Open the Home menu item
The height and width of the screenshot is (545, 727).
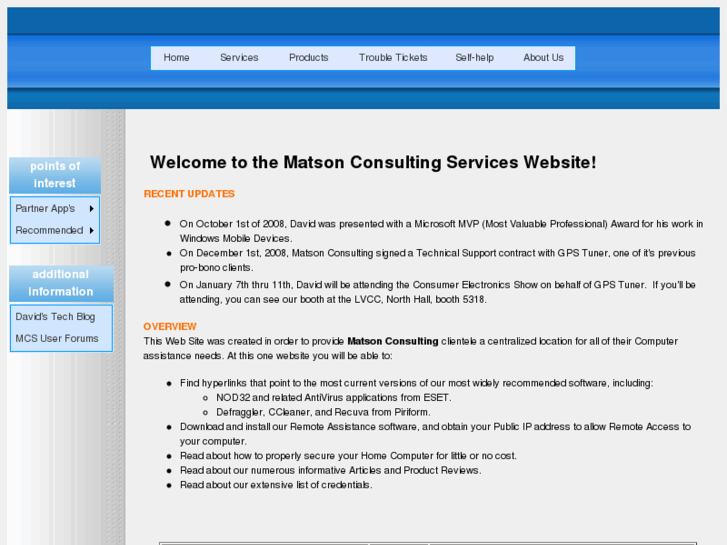(176, 58)
